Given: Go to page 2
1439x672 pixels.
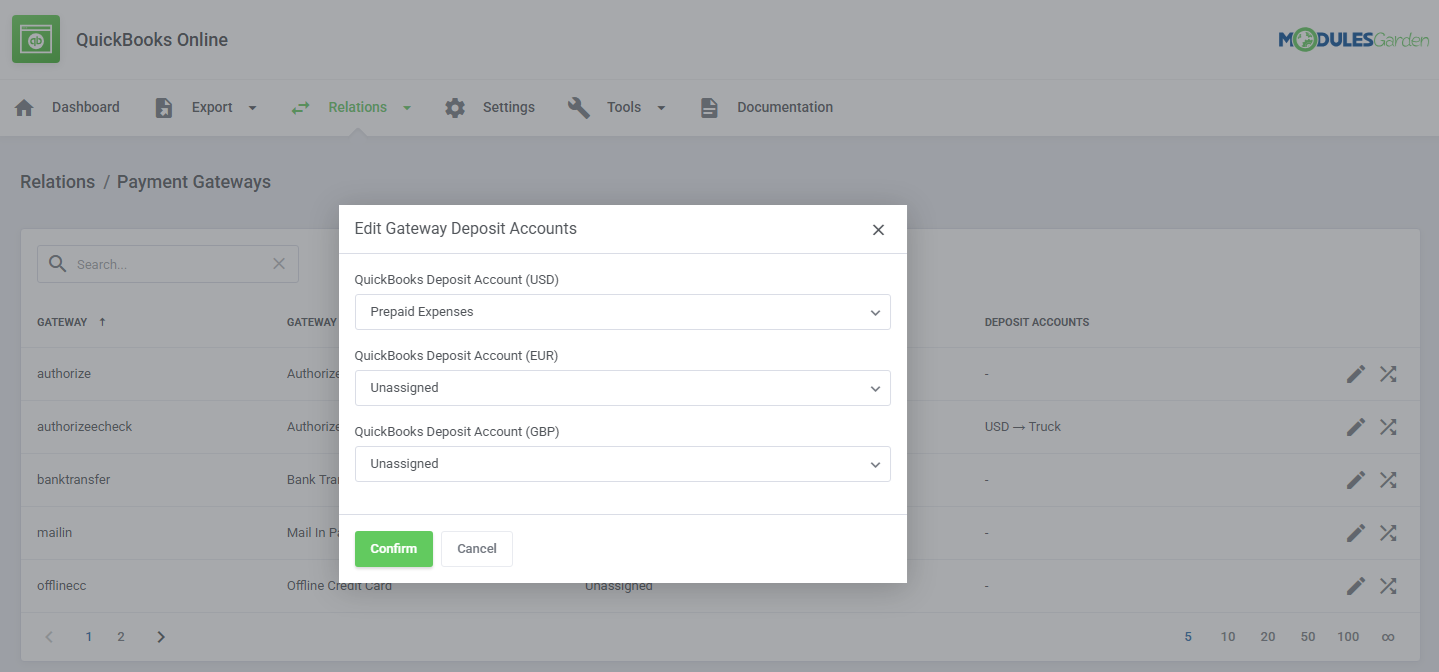Looking at the screenshot, I should tap(121, 637).
